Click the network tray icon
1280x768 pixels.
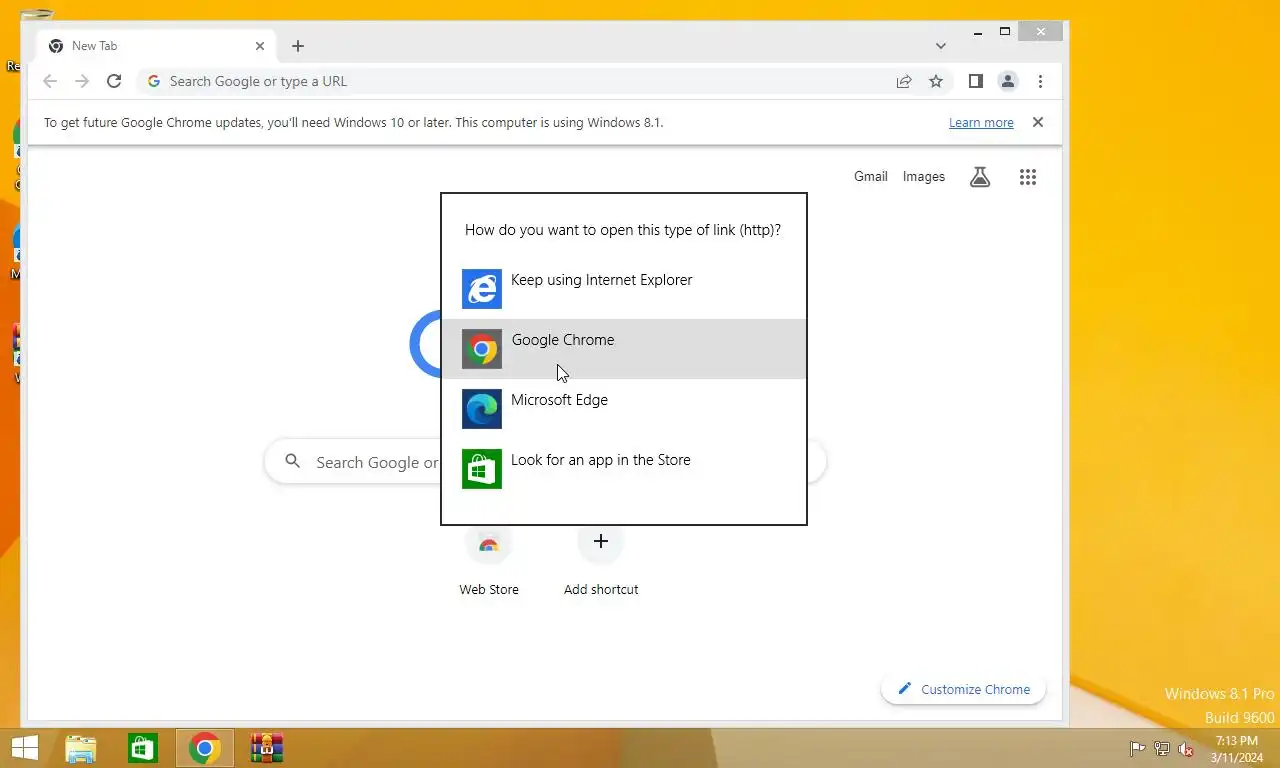tap(1162, 748)
